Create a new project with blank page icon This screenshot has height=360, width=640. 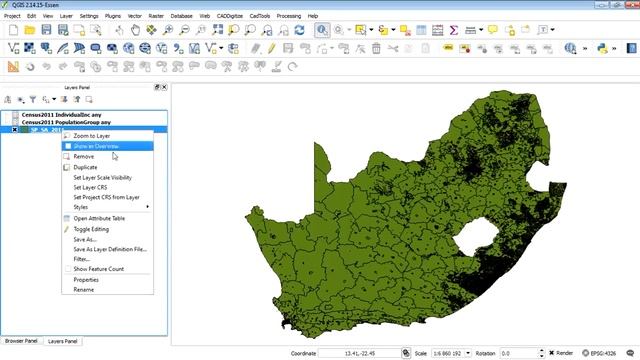(x=13, y=30)
